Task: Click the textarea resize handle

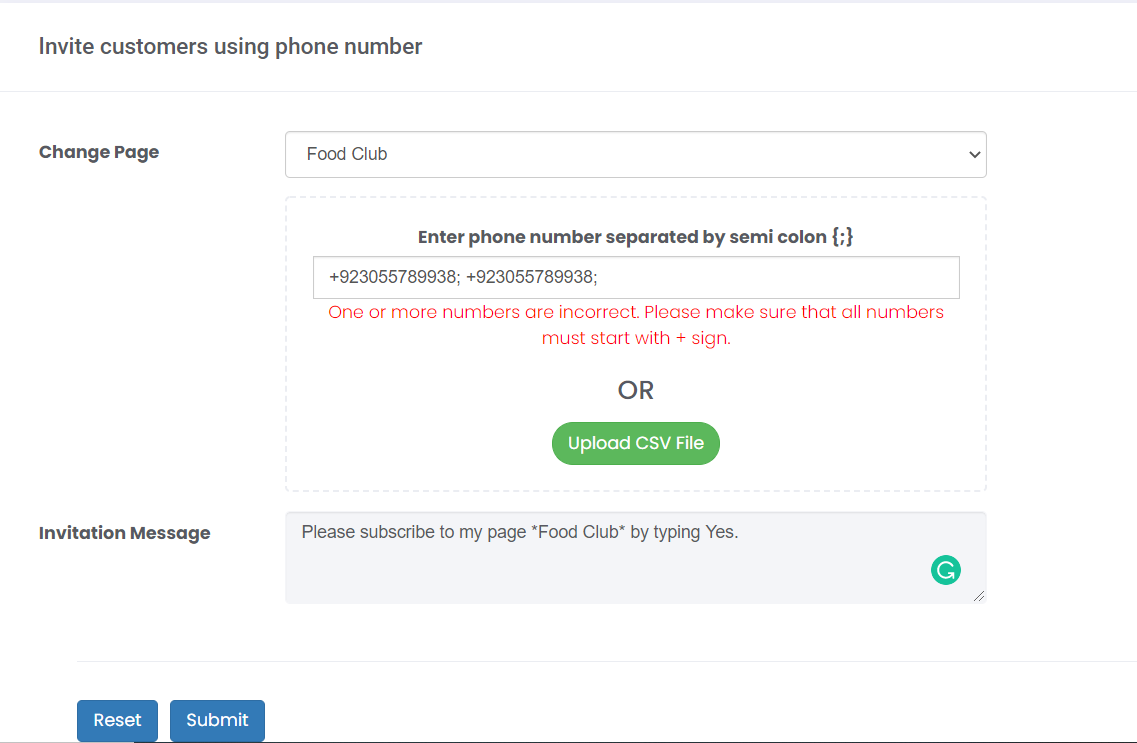Action: pos(977,595)
